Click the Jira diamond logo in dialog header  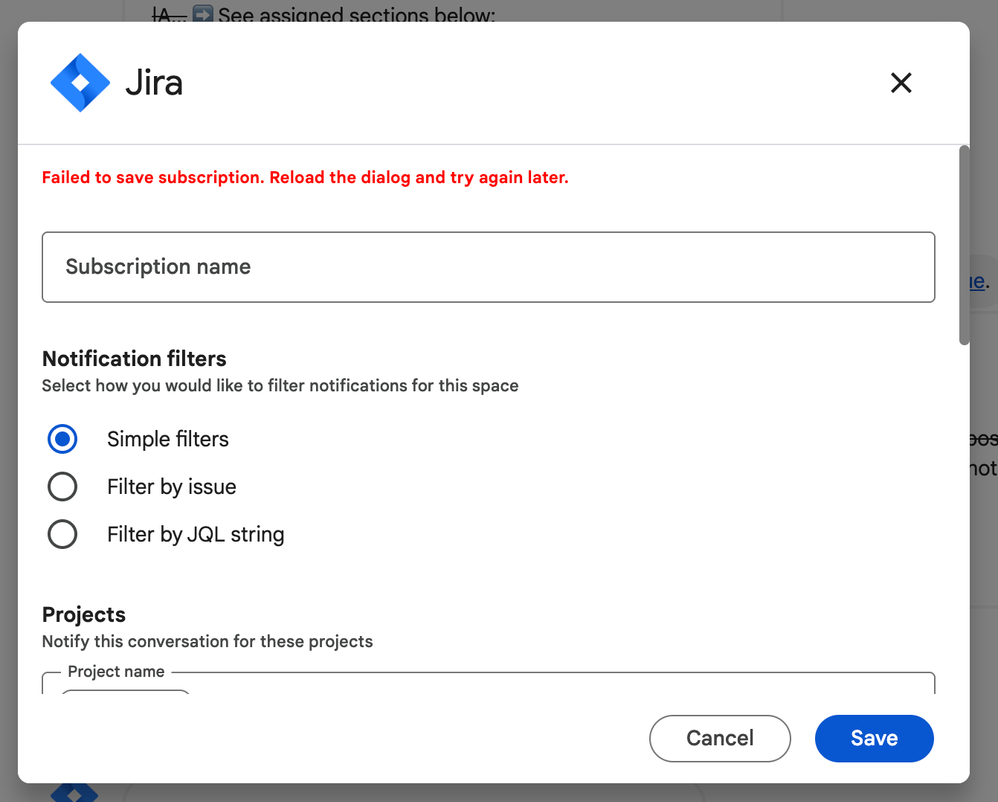[80, 82]
